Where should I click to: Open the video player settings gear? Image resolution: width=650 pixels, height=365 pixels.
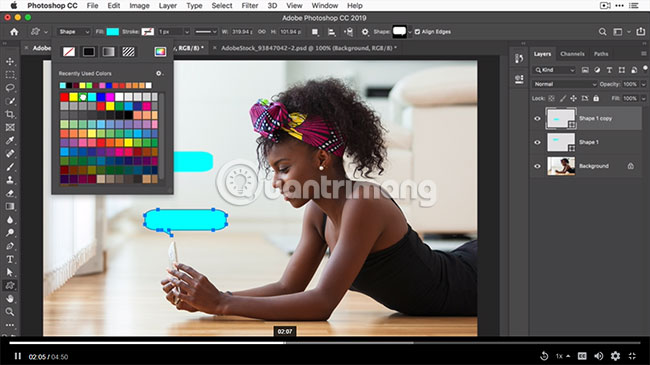(x=615, y=356)
